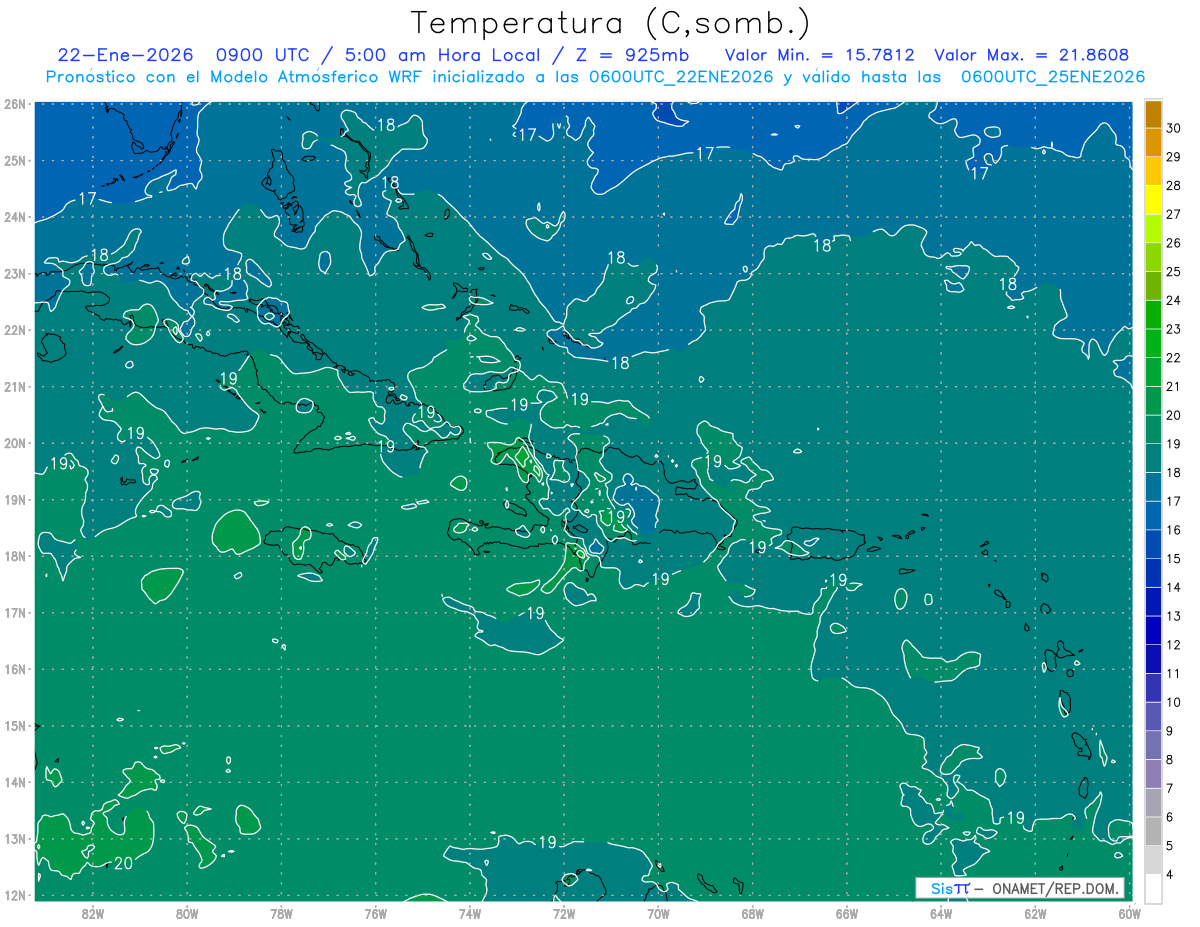Click the contour label 20 on the map
Screen dimensions: 1200x927
pyautogui.click(x=124, y=863)
